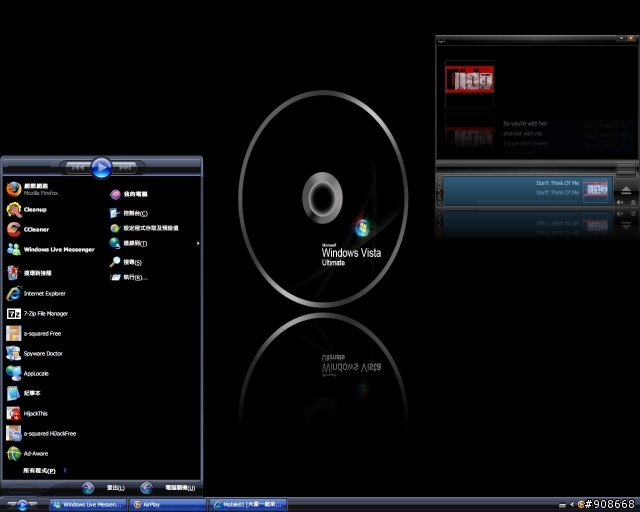The height and width of the screenshot is (512, 640).
Task: Launch HijackThis
Action: [x=27, y=414]
